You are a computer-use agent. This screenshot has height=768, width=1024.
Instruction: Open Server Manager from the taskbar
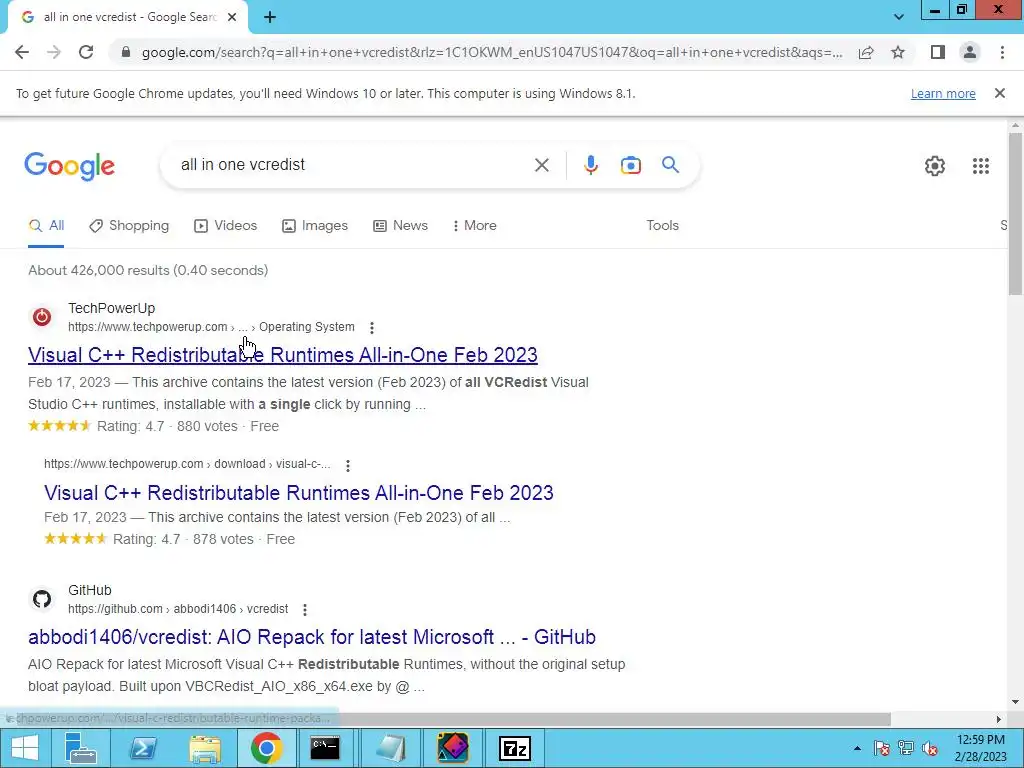[82, 748]
